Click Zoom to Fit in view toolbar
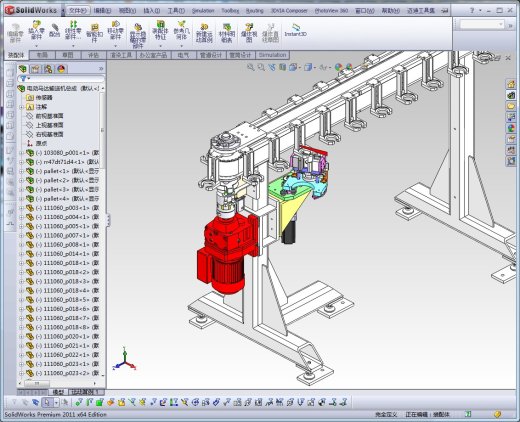This screenshot has width=520, height=422. point(250,67)
